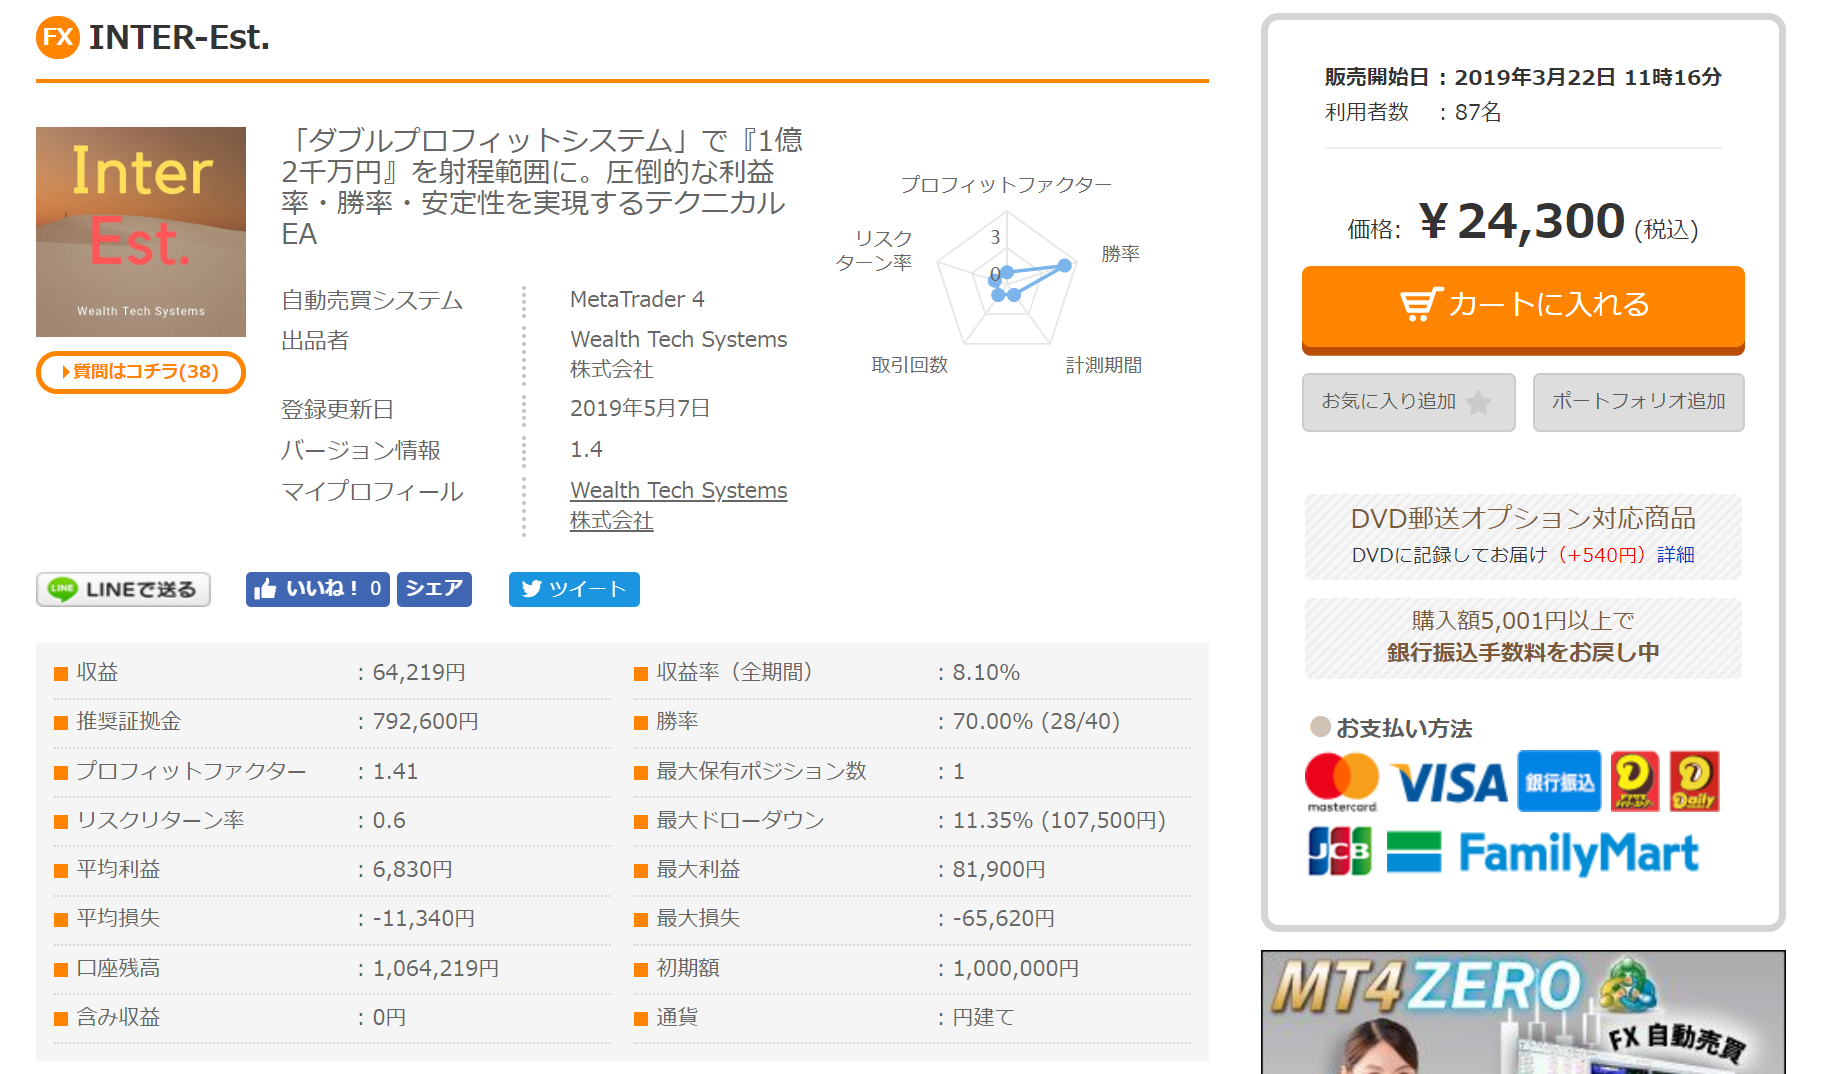Click the 推奨証拠金 value 792,600円
Viewport: 1830px width, 1074px height.
click(x=425, y=721)
